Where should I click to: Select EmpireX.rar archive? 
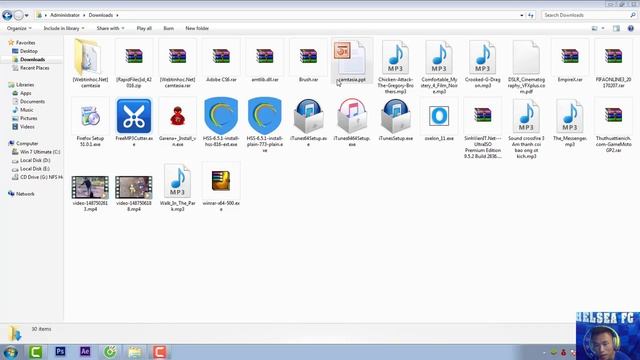(570, 60)
